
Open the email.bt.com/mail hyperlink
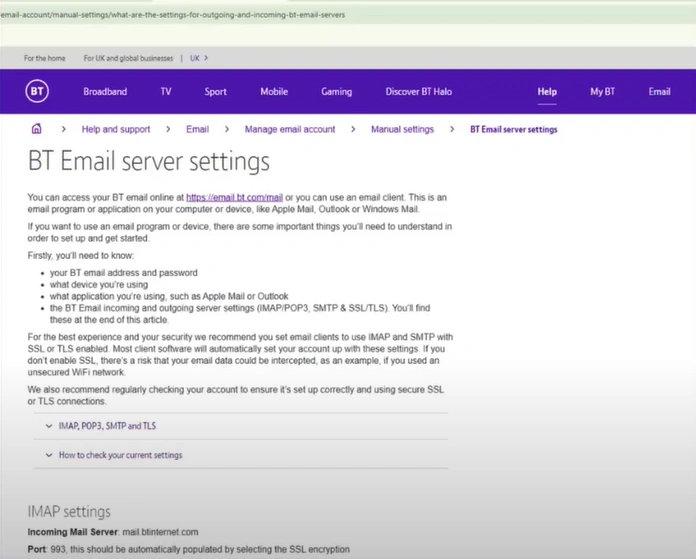(234, 198)
